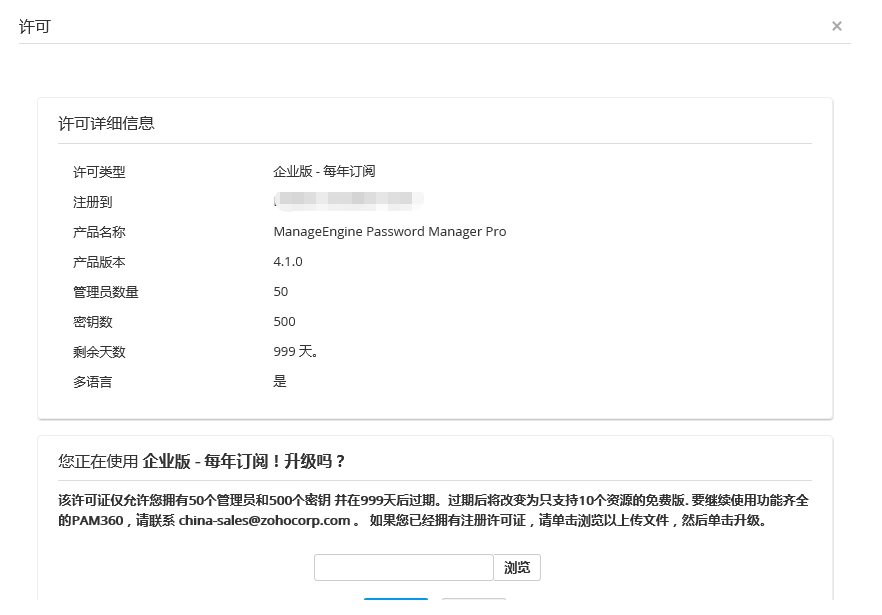Click the 多语言 label
The image size is (882, 615).
click(93, 382)
